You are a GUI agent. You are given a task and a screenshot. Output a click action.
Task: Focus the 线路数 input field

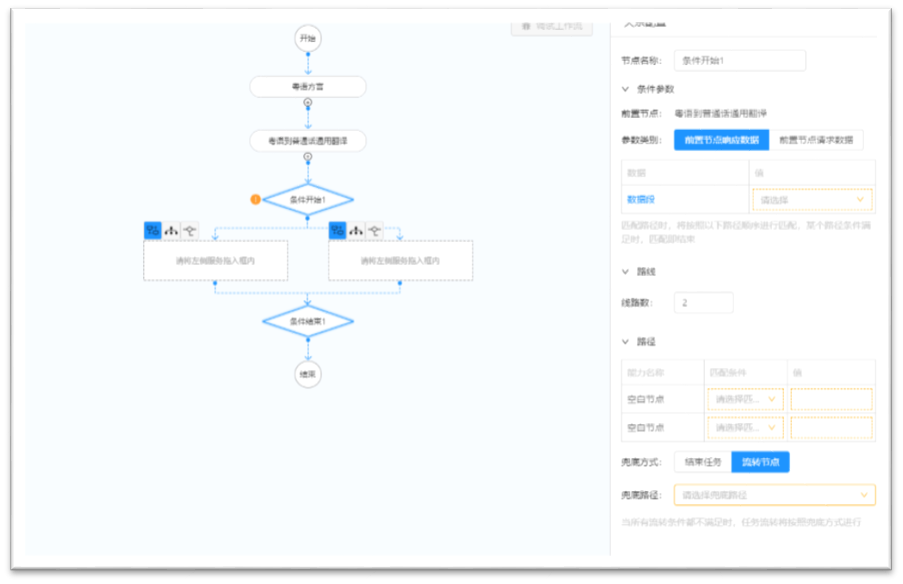click(x=703, y=303)
